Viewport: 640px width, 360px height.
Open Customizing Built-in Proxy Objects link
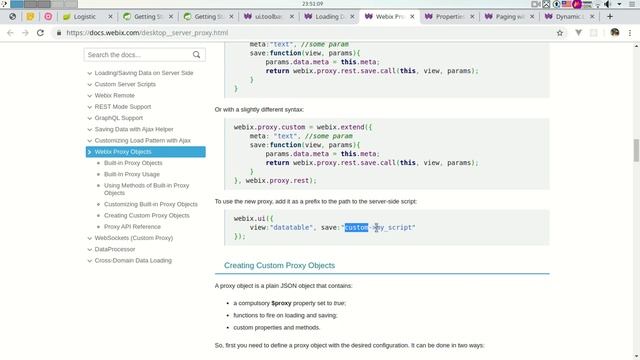click(151, 204)
